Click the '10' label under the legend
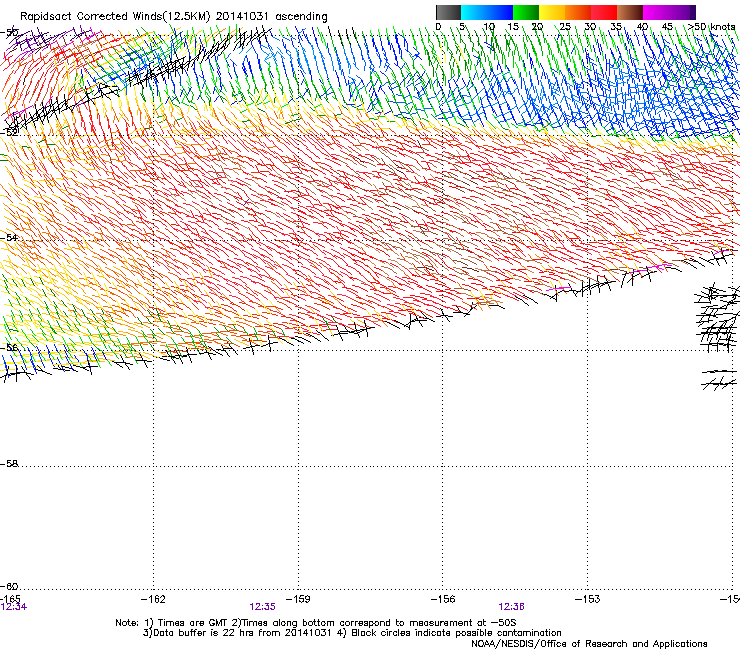Image resolution: width=740 pixels, height=650 pixels. point(489,27)
